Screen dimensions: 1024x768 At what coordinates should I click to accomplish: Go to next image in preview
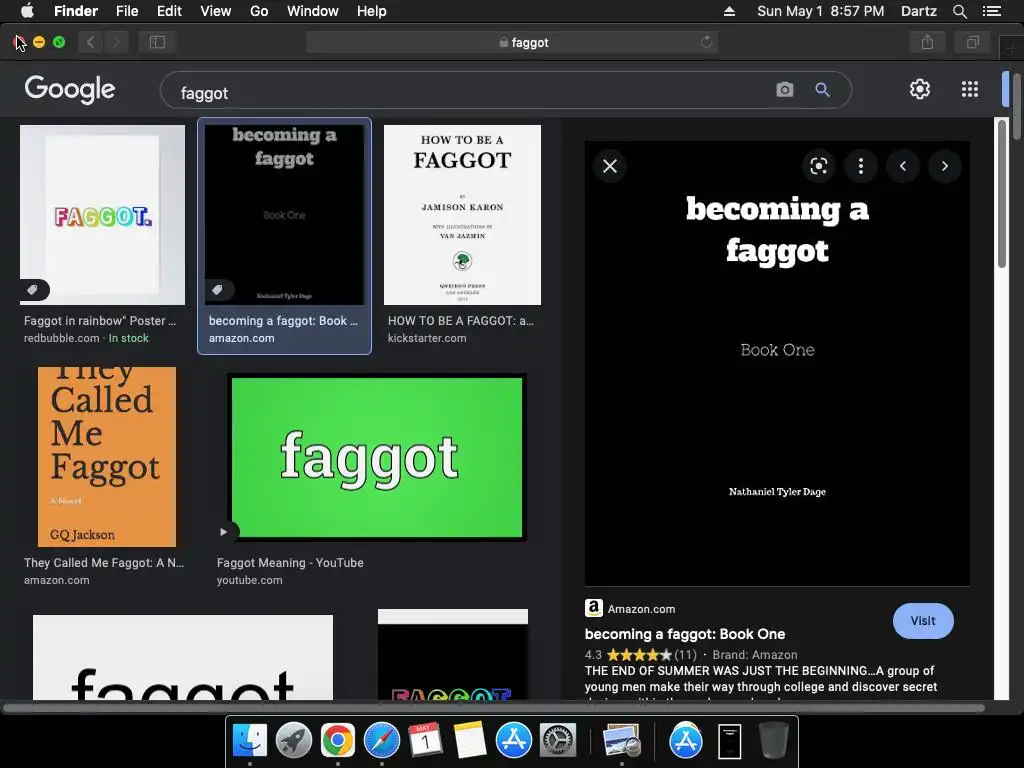click(944, 166)
